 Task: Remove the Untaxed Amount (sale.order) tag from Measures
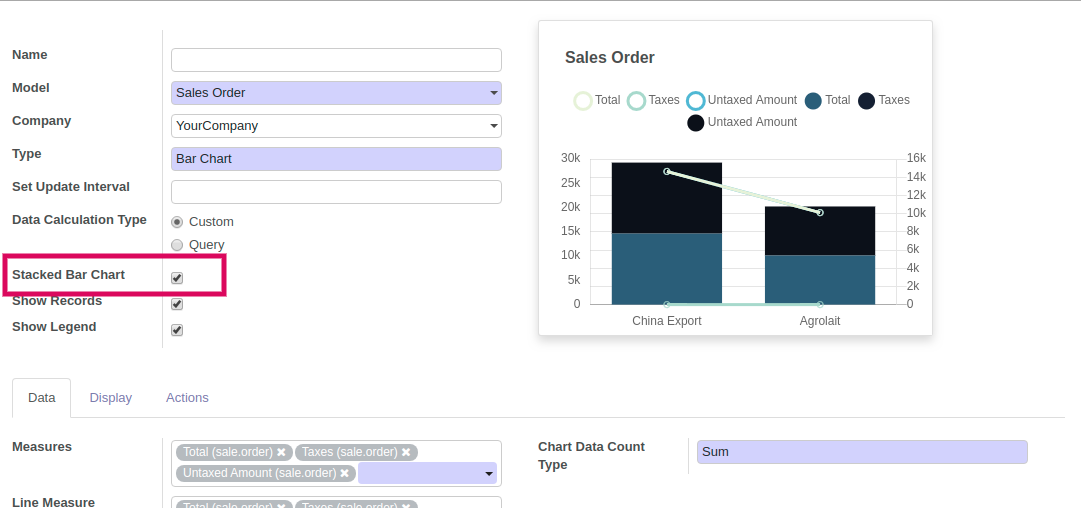(x=344, y=473)
